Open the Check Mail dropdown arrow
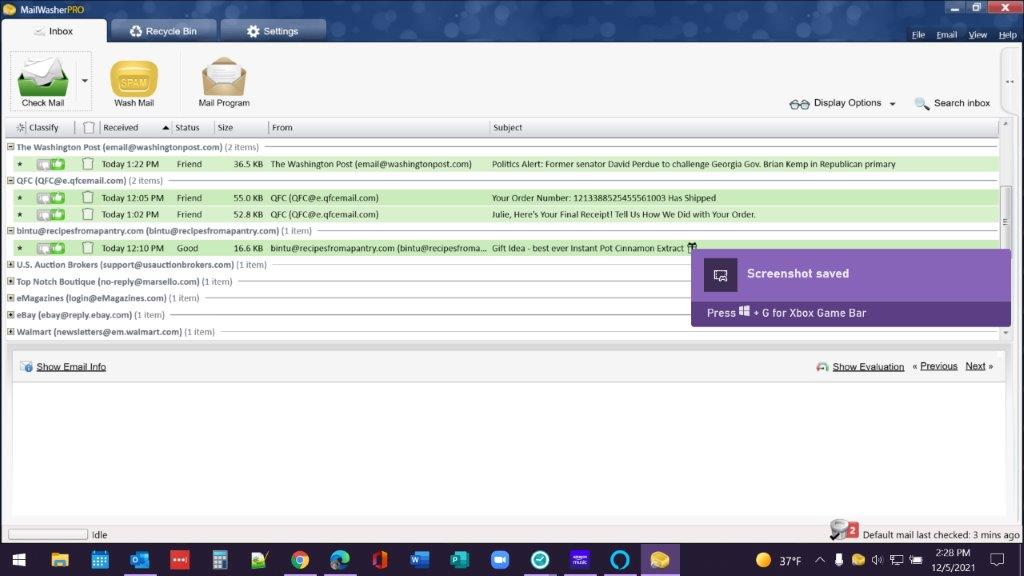Viewport: 1024px width, 576px height. [x=85, y=81]
